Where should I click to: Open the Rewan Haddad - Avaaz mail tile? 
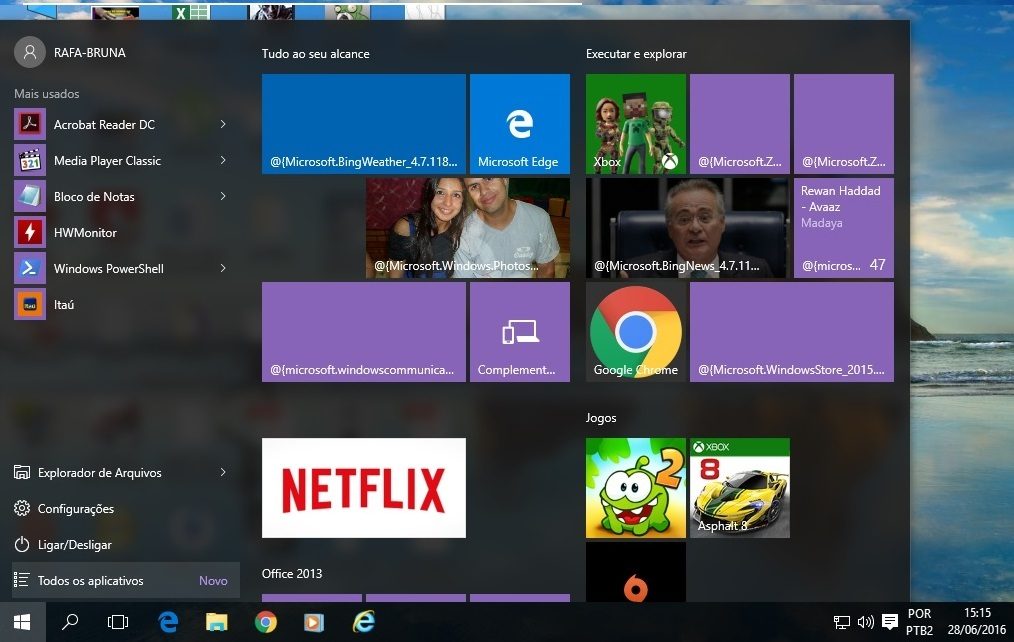(x=844, y=228)
